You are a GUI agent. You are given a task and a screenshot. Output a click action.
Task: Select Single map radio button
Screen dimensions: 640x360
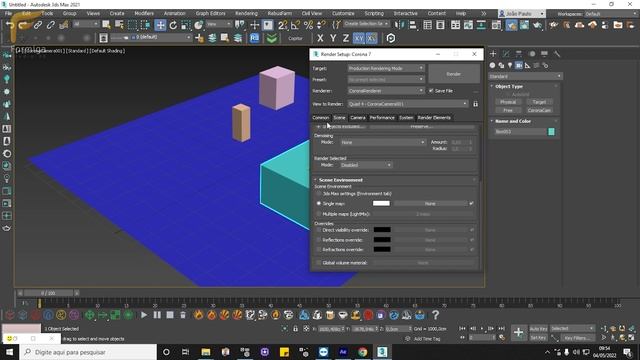pos(319,203)
